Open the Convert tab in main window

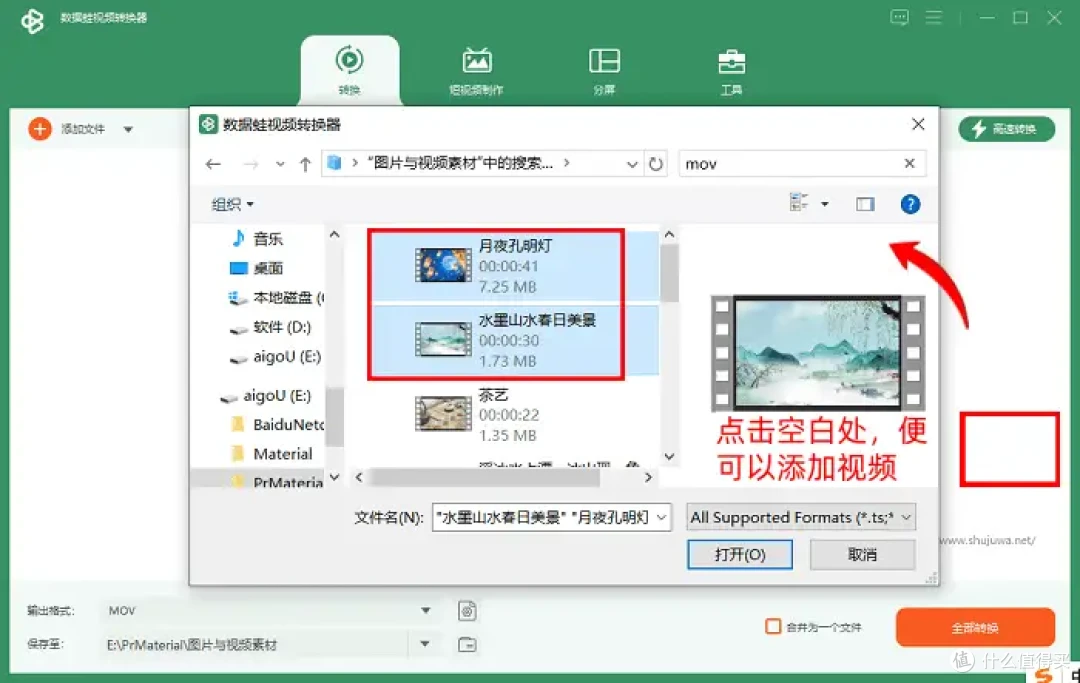pos(349,70)
